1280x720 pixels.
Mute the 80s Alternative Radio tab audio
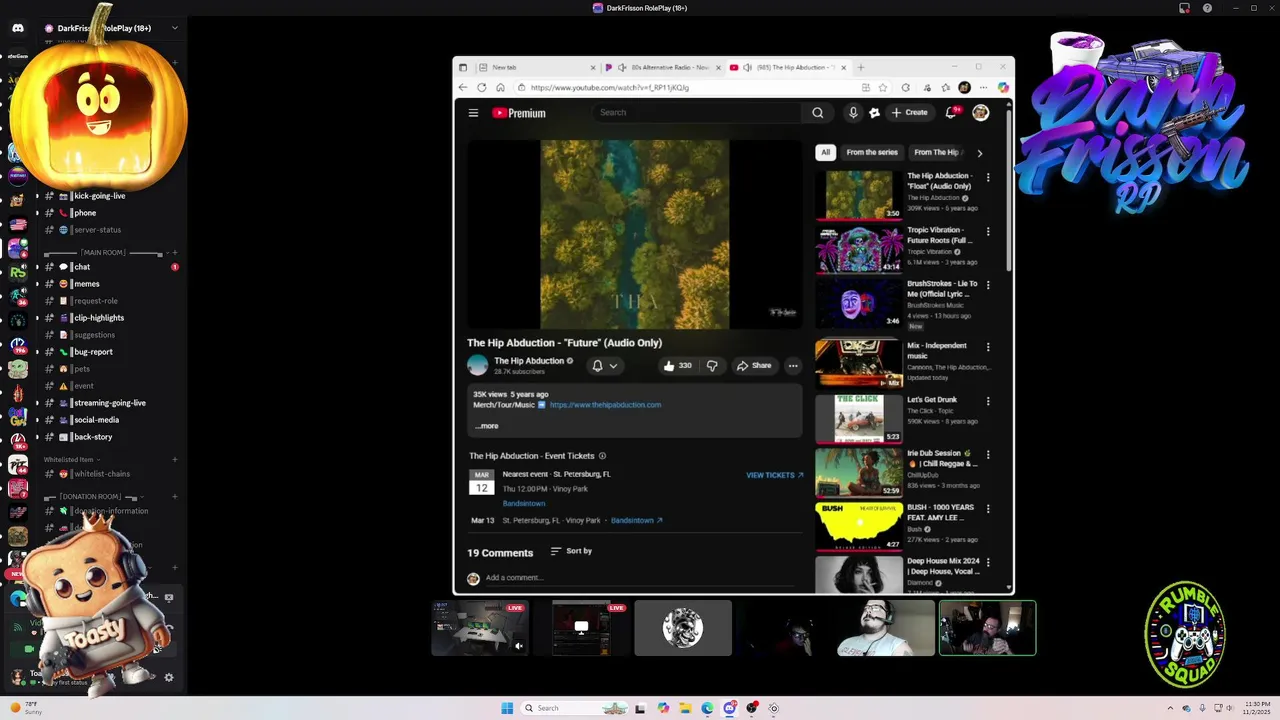coord(622,67)
